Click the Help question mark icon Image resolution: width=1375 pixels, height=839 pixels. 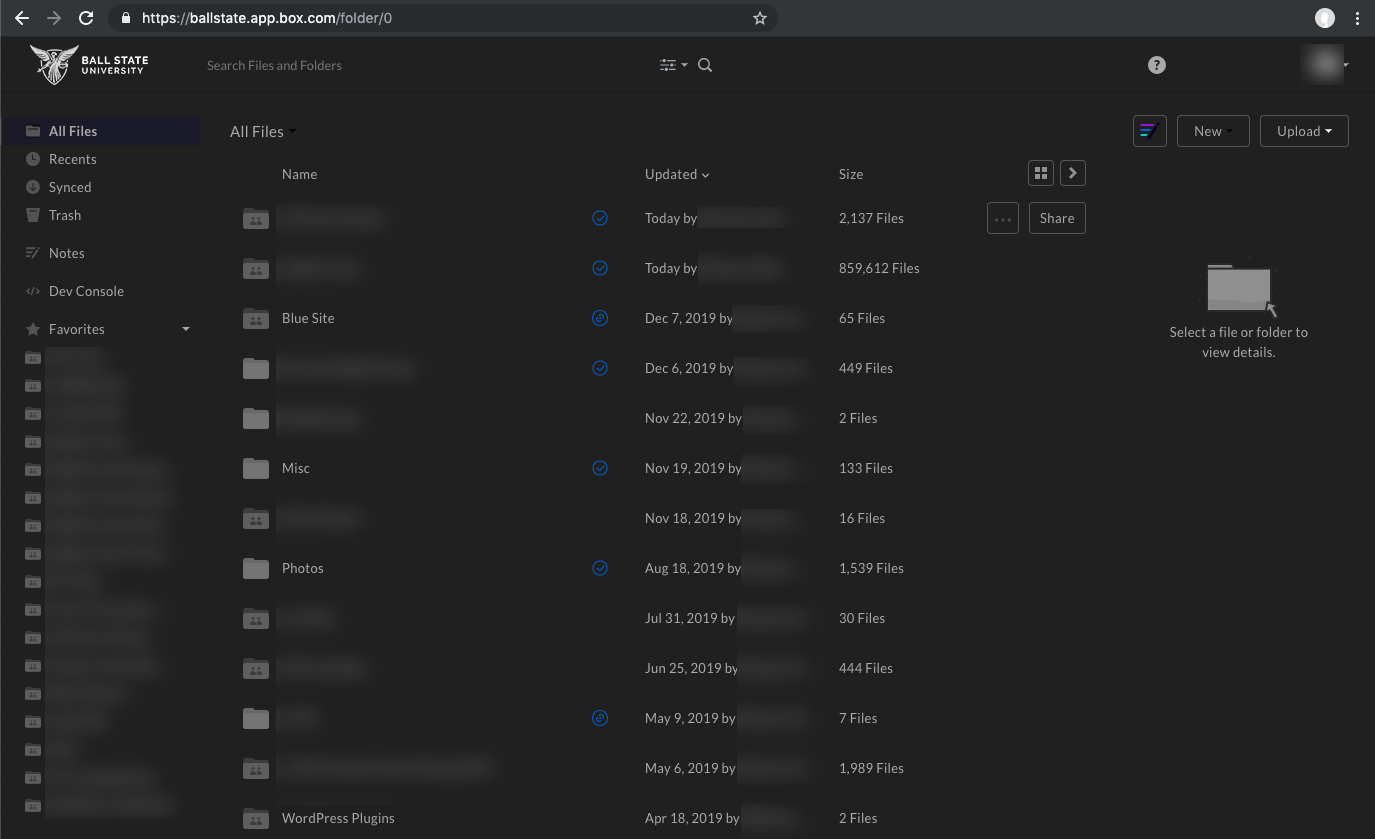(1156, 65)
